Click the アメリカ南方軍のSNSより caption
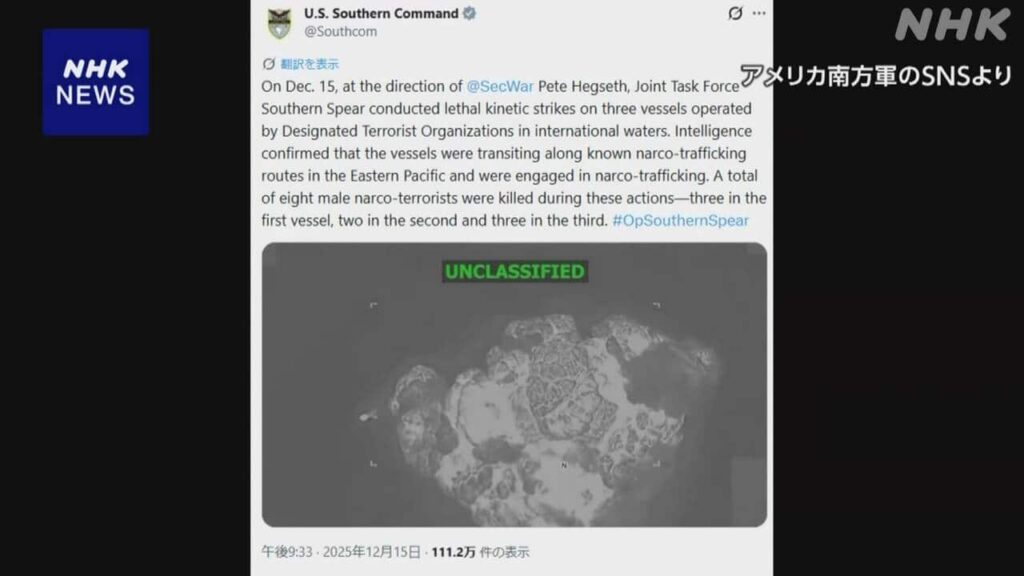Viewport: 1024px width, 576px height. pyautogui.click(x=876, y=76)
